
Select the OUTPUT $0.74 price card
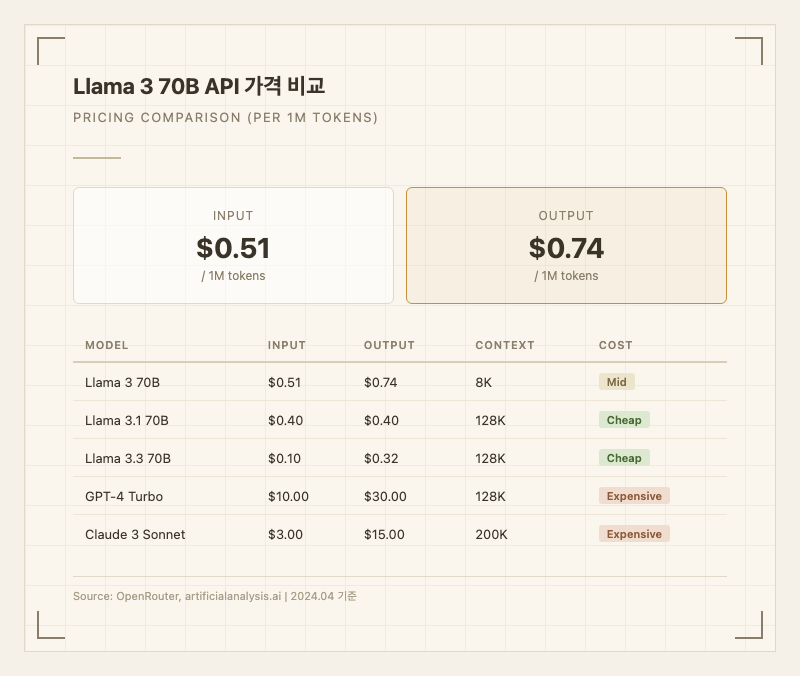(x=566, y=245)
